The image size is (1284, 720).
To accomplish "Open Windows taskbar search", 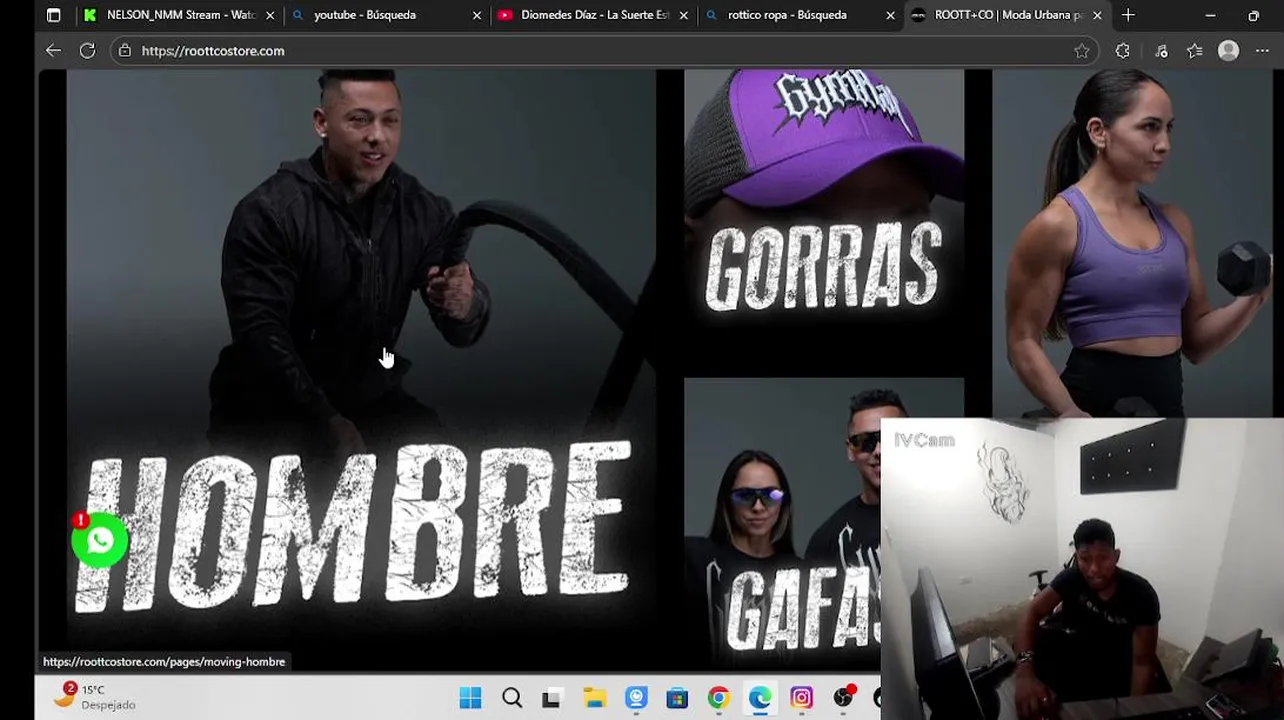I will [512, 698].
